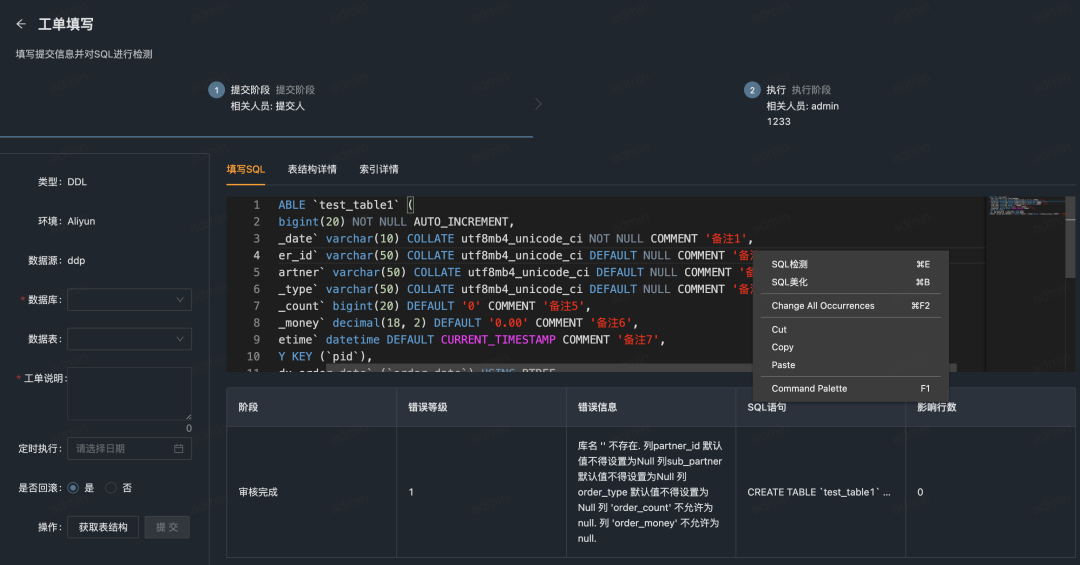This screenshot has width=1080, height=565.
Task: Click inside the 工单说明 text area
Action: click(129, 393)
